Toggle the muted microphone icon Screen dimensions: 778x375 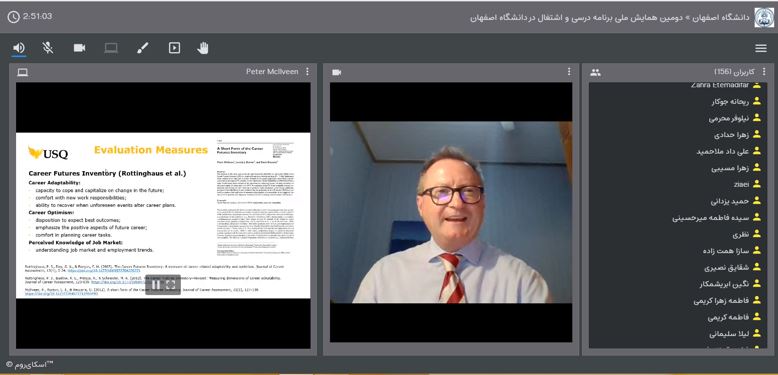(x=48, y=48)
